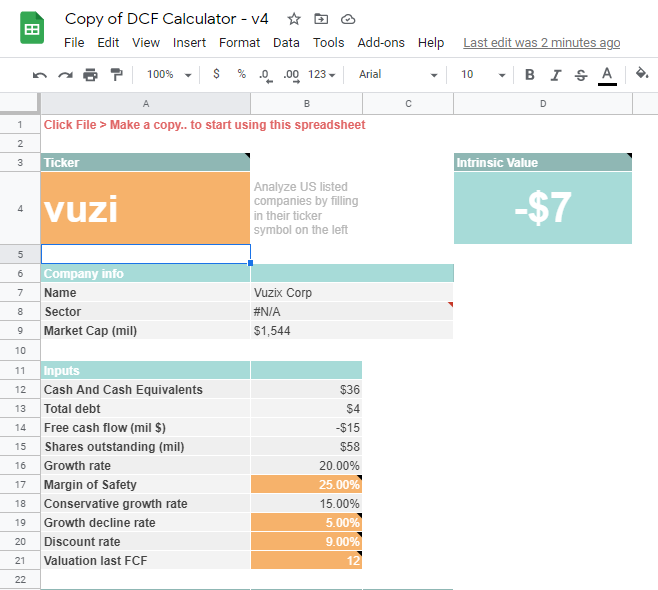Click the Ticker header cell

(146, 162)
